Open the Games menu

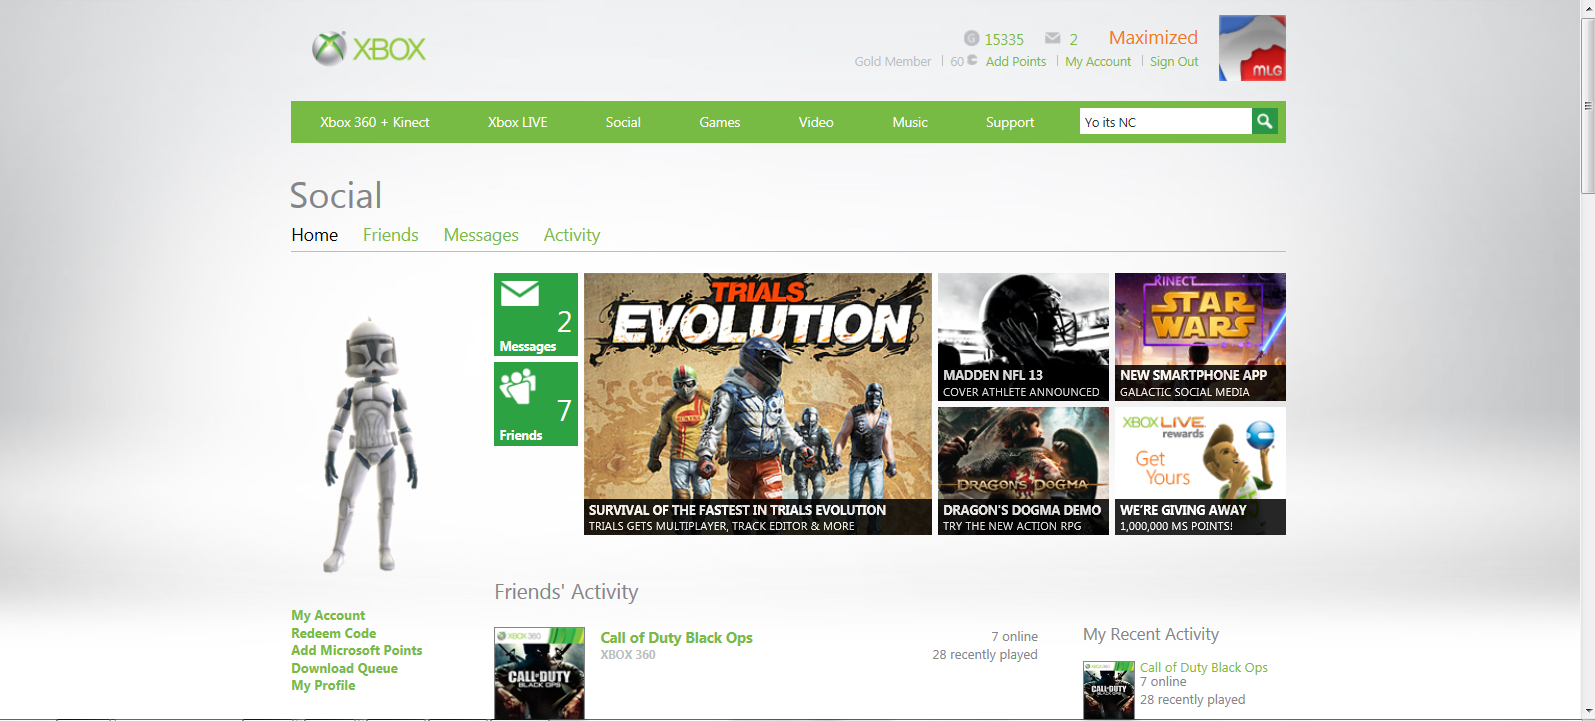click(719, 122)
